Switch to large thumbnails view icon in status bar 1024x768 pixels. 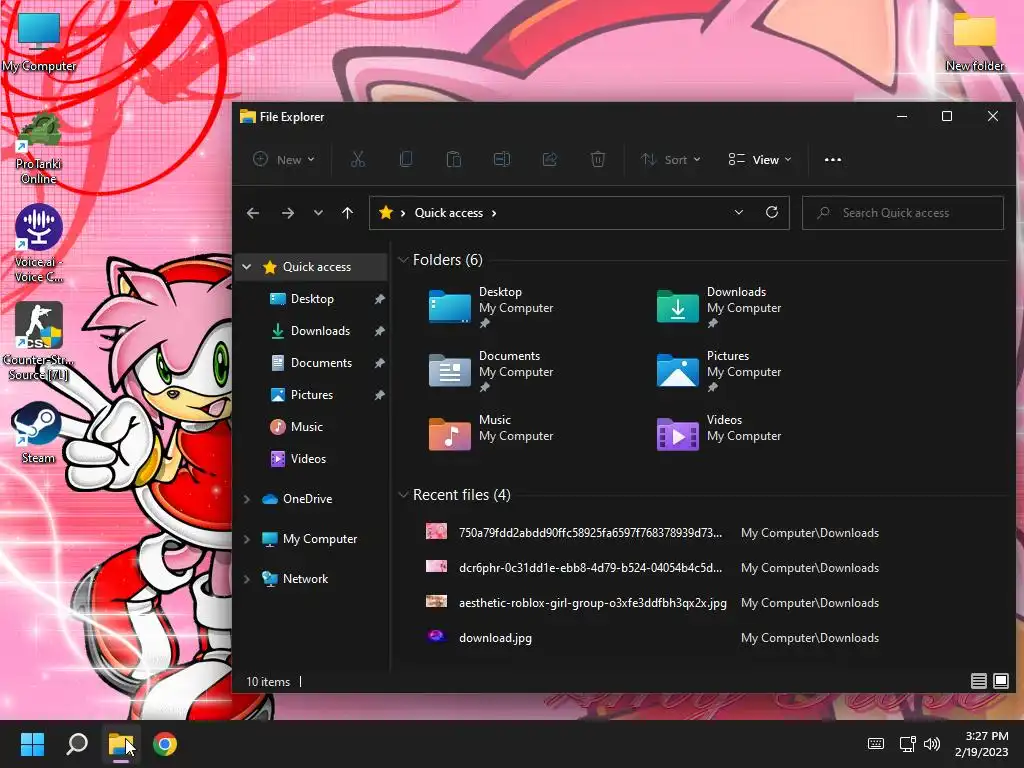pyautogui.click(x=1000, y=681)
